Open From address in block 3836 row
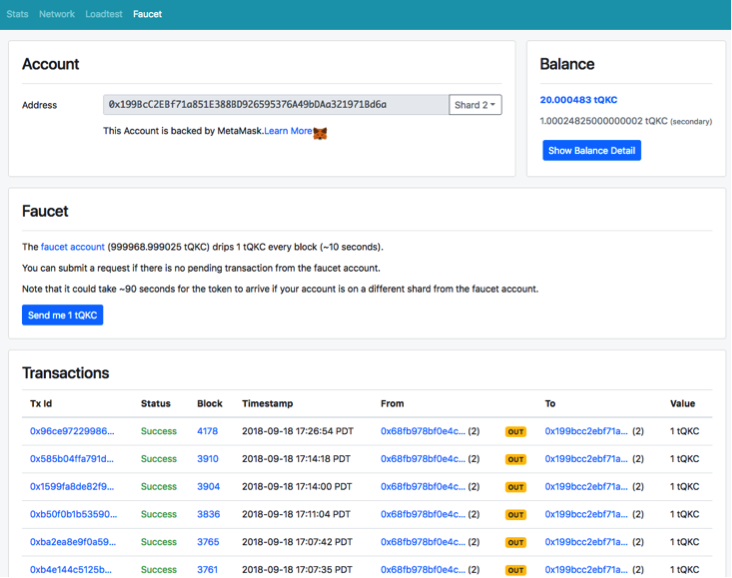Image resolution: width=732 pixels, height=578 pixels. [423, 514]
